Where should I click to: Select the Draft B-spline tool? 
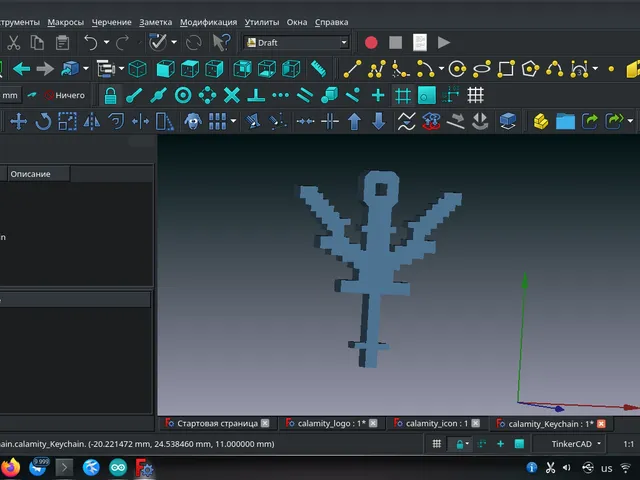[555, 69]
